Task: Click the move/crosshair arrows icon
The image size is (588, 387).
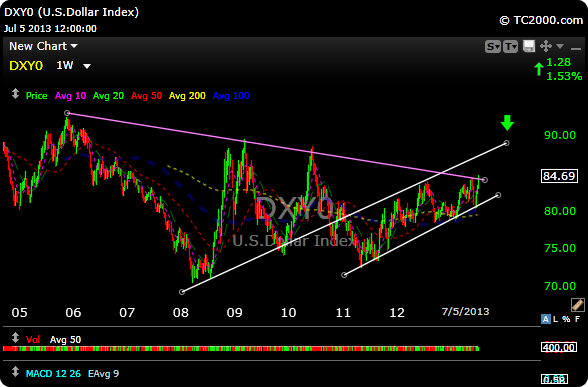Action: (x=546, y=46)
